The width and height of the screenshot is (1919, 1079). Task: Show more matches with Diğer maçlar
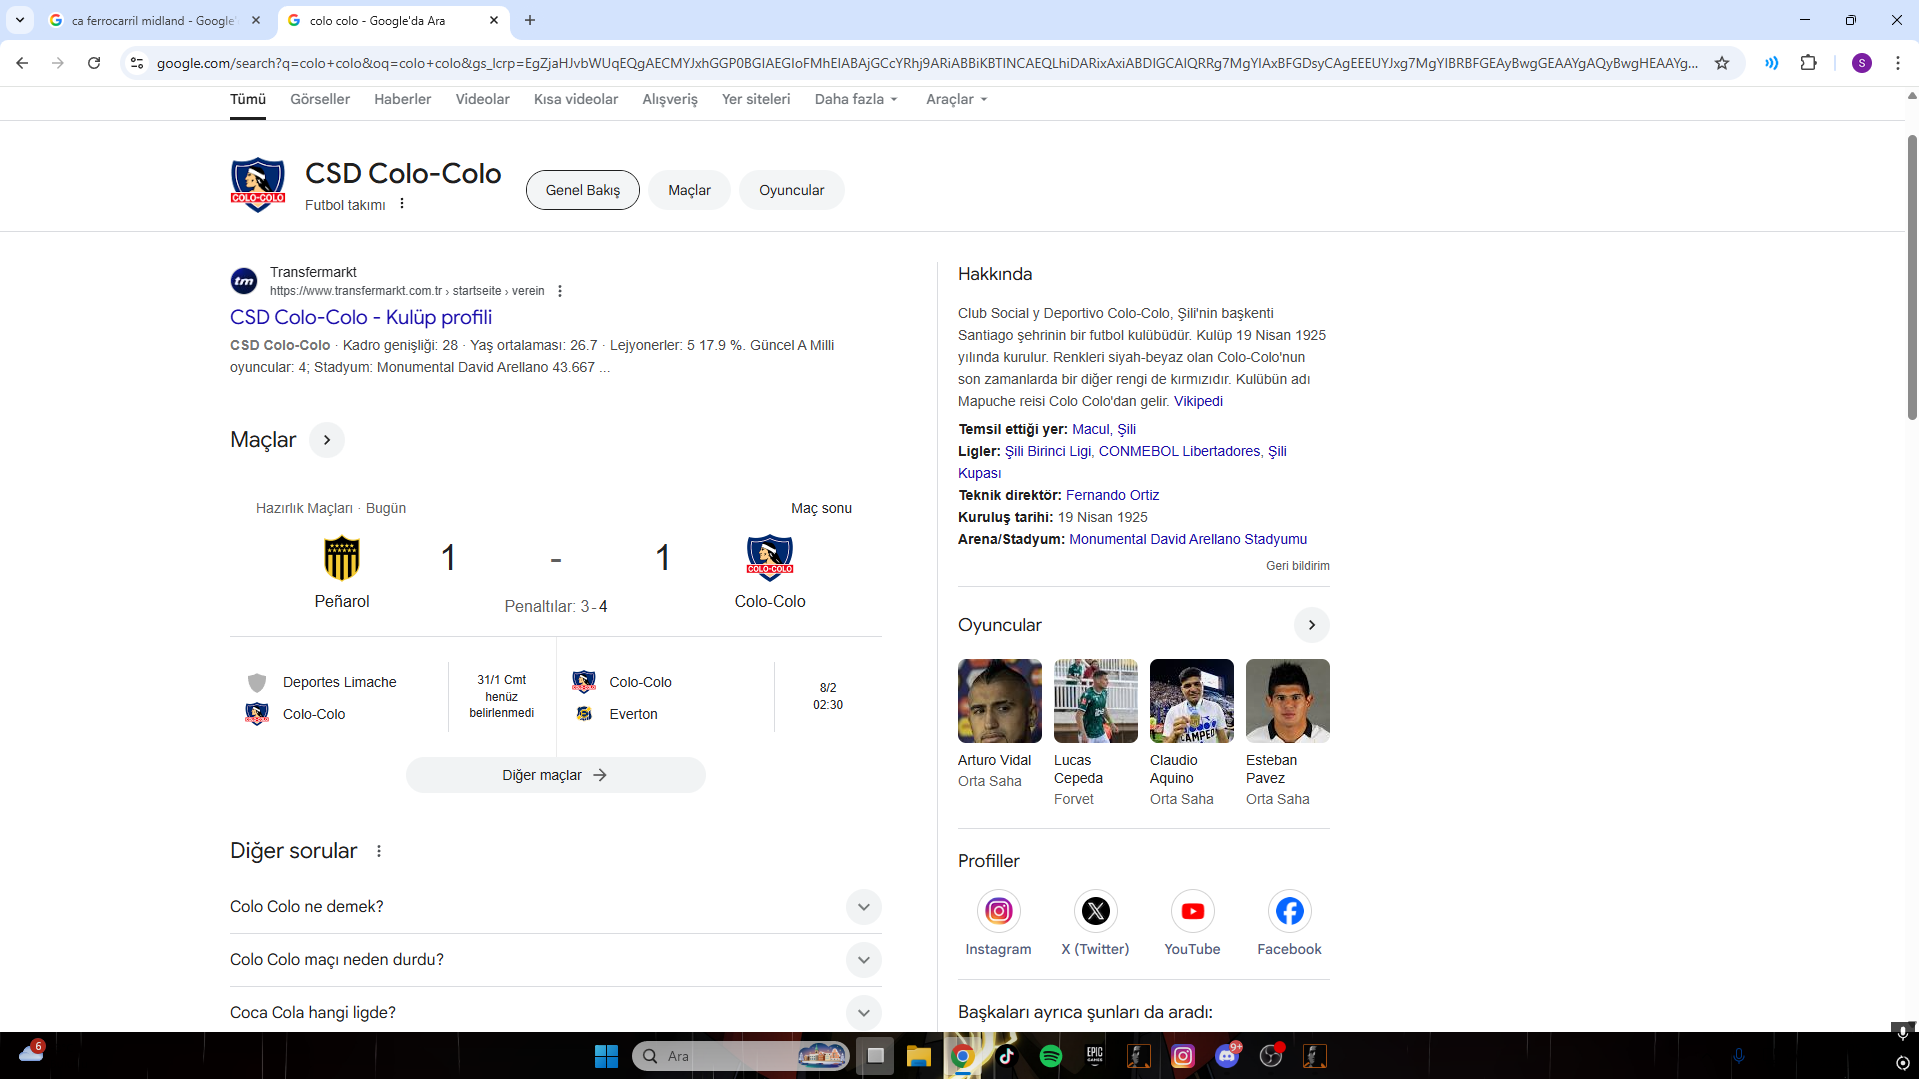click(x=555, y=775)
